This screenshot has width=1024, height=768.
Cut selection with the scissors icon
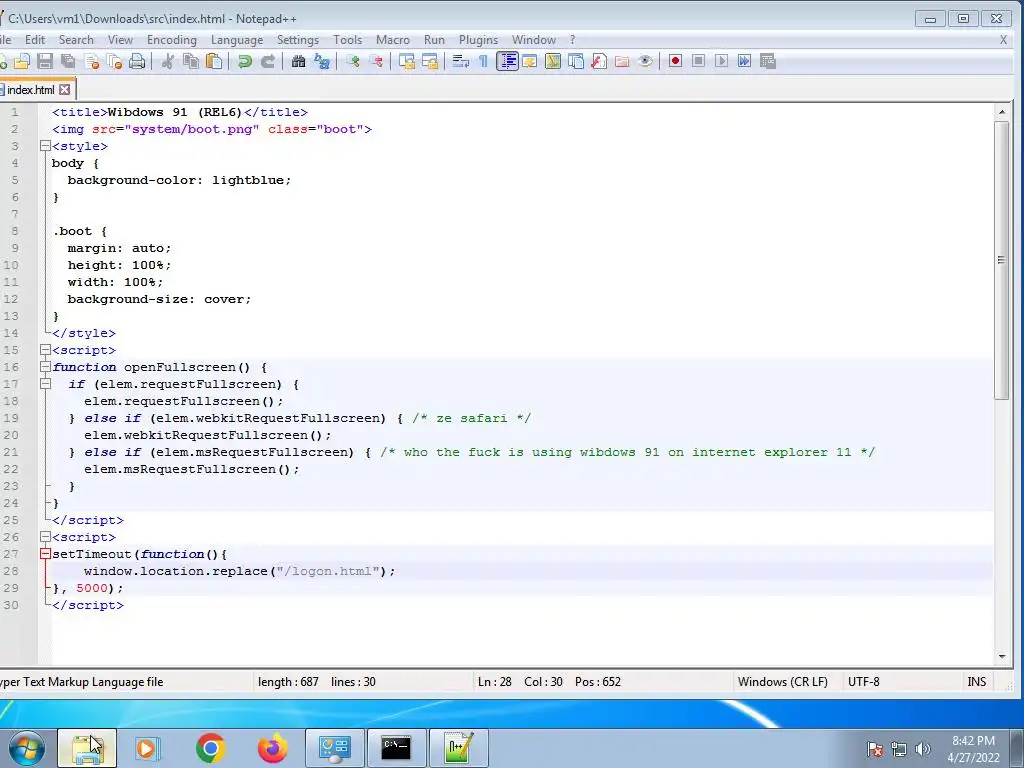click(168, 61)
